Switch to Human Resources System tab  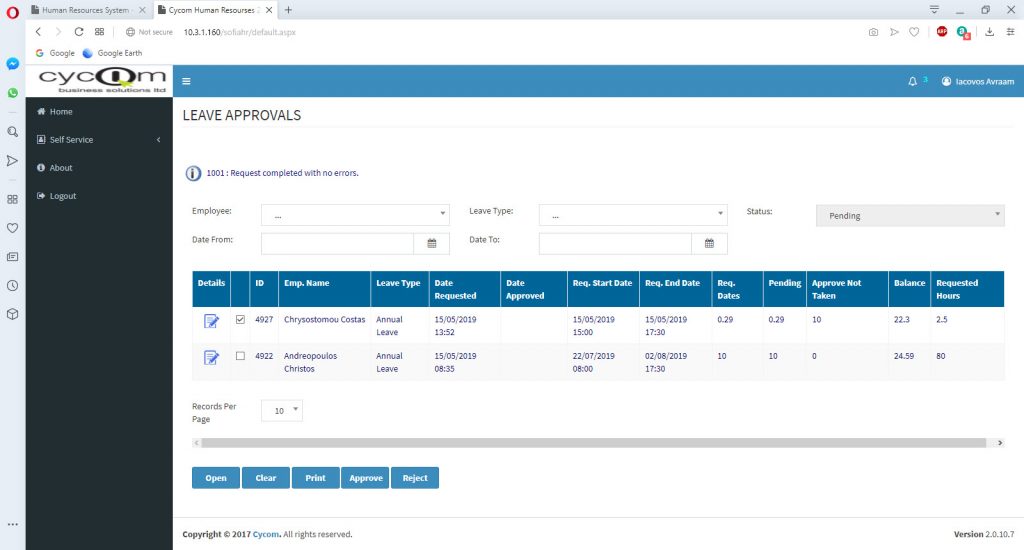[x=88, y=10]
